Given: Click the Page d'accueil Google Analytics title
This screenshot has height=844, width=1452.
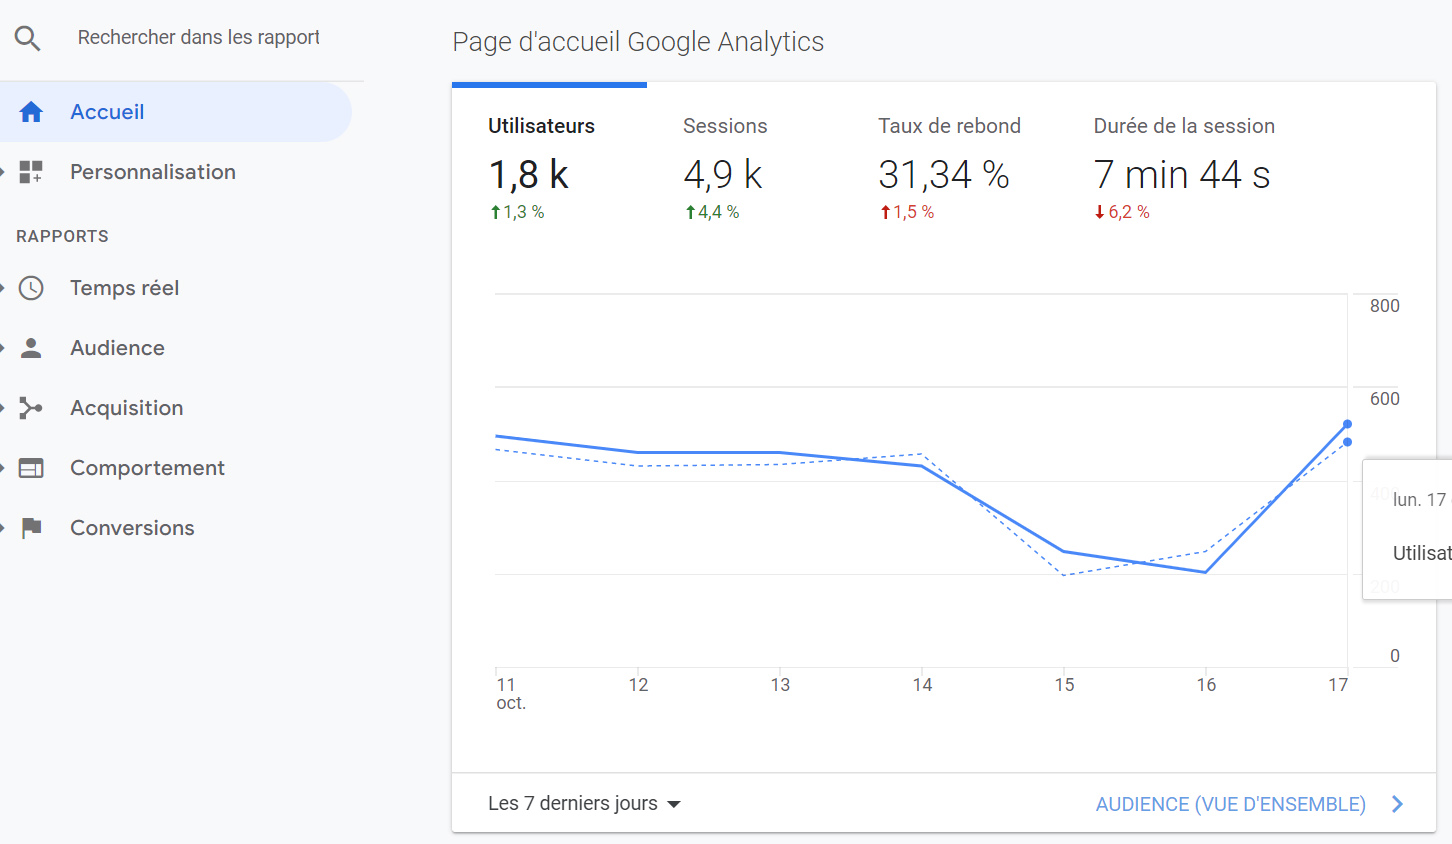Looking at the screenshot, I should coord(638,42).
